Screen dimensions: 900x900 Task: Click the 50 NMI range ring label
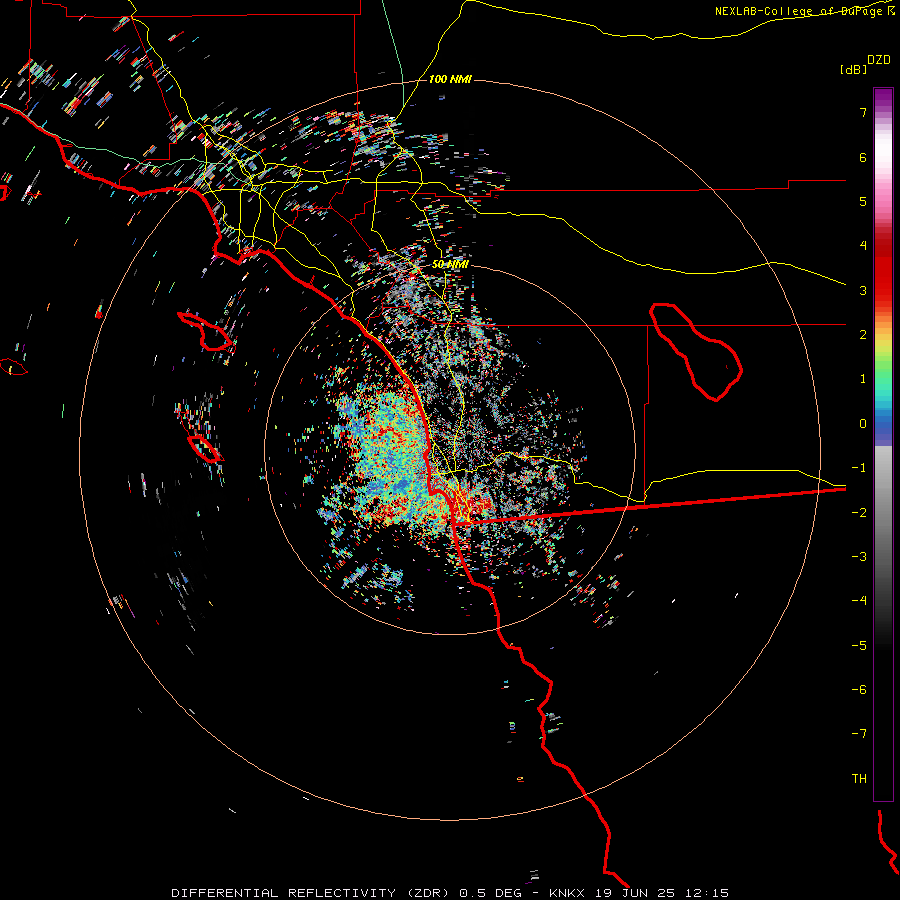[x=450, y=265]
